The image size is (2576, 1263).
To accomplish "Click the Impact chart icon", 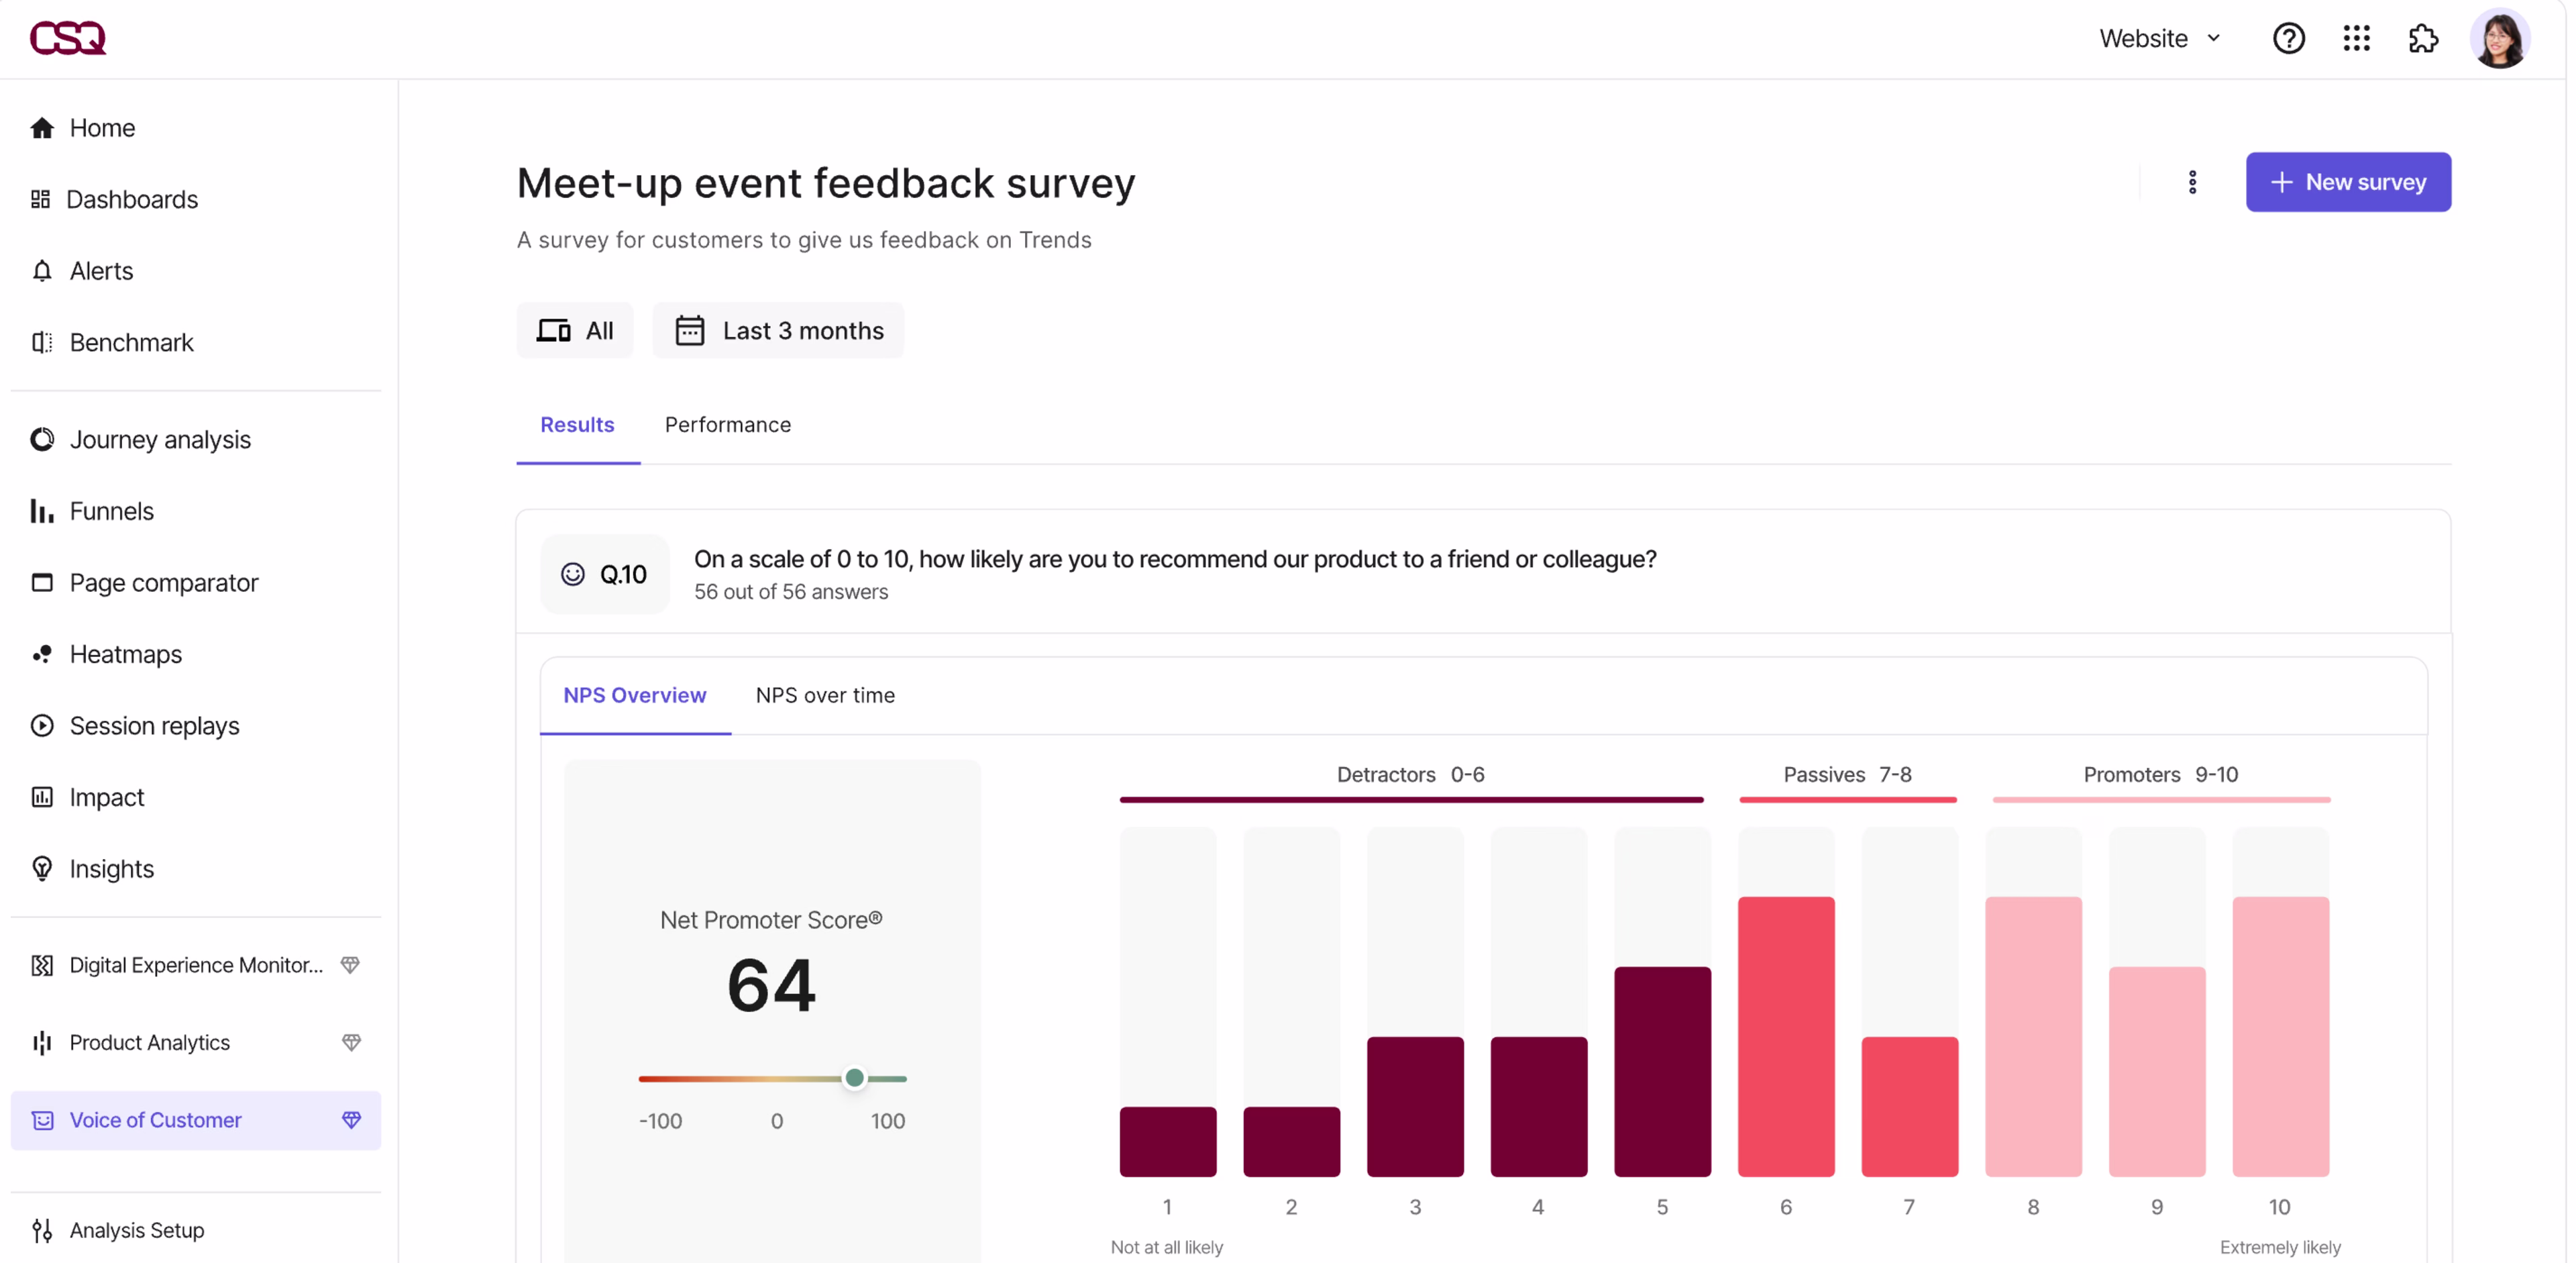I will click(42, 797).
